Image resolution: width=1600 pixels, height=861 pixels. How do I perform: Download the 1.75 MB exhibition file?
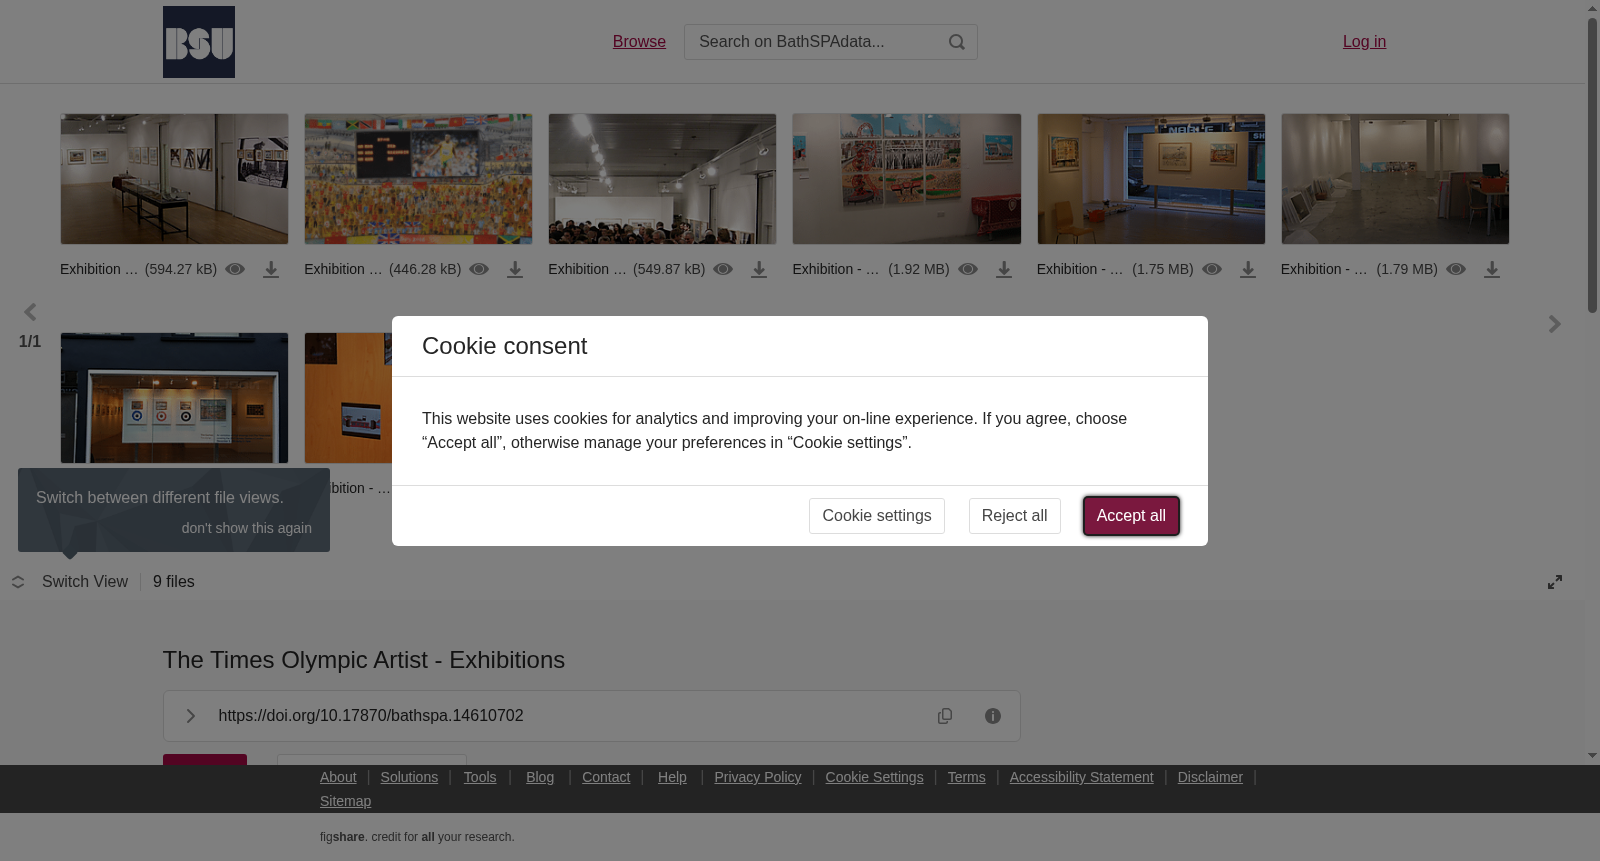(1248, 270)
